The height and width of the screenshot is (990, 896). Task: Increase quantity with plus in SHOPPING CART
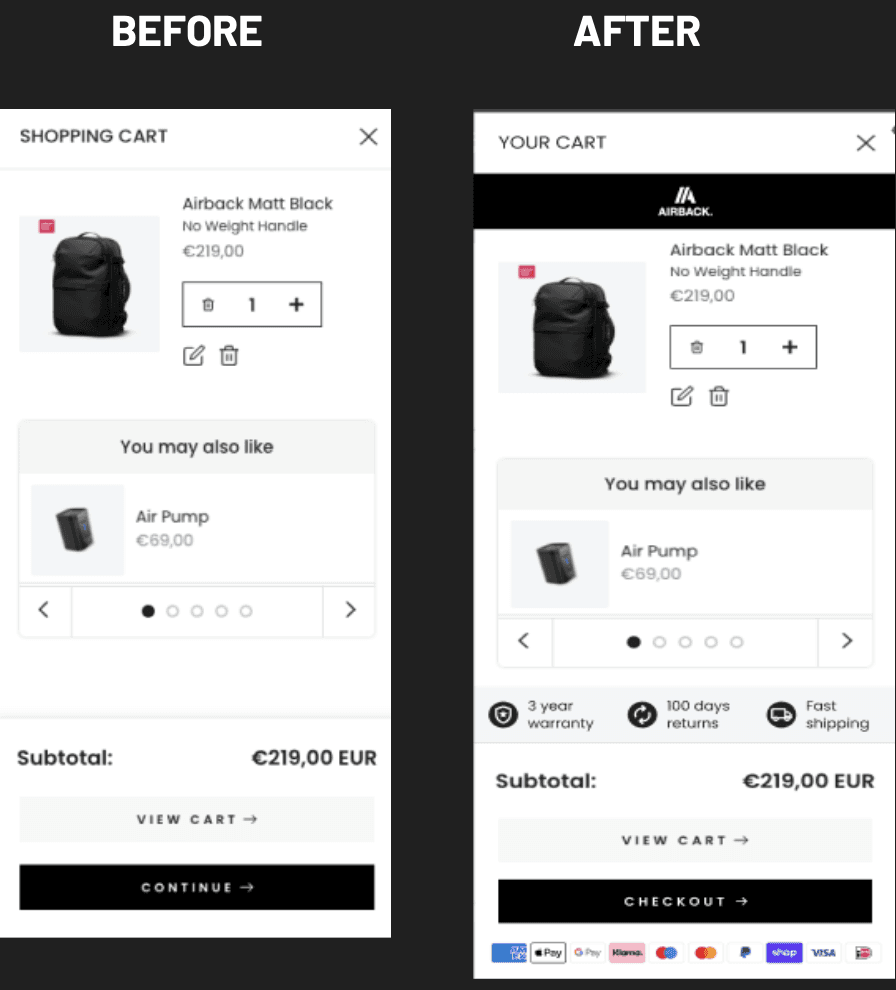click(x=296, y=305)
